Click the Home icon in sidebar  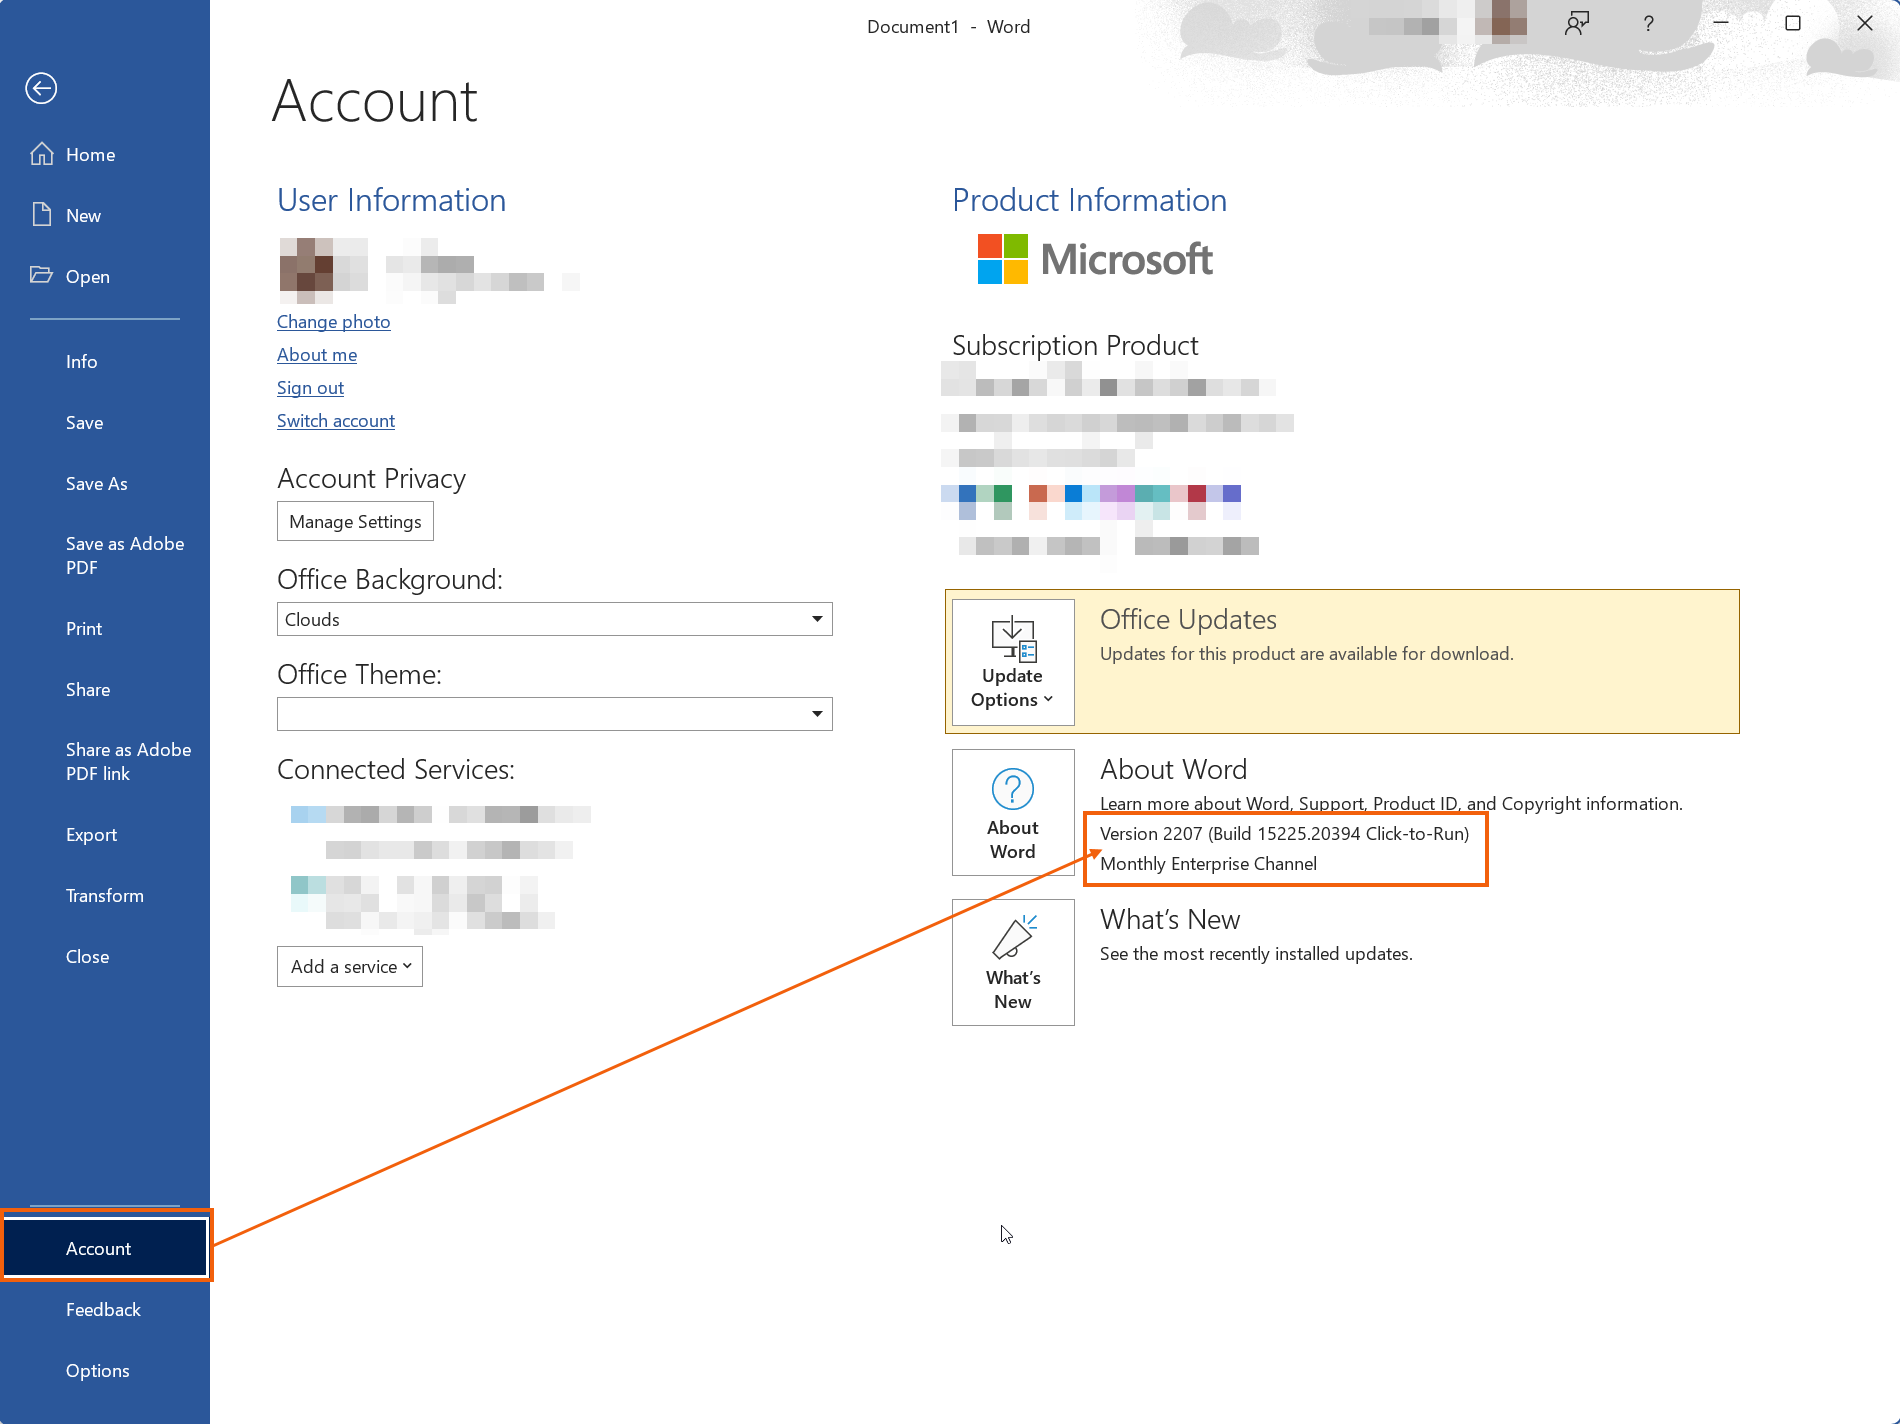tap(42, 154)
